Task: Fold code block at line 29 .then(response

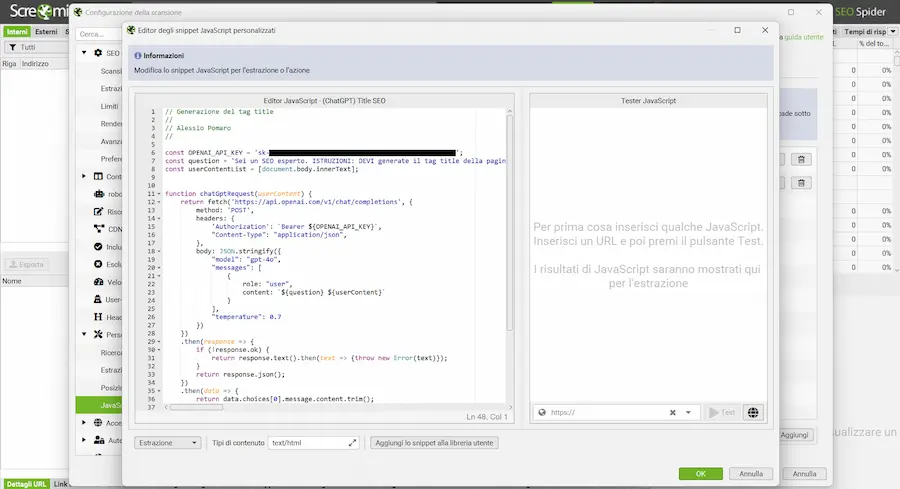Action: [x=159, y=341]
